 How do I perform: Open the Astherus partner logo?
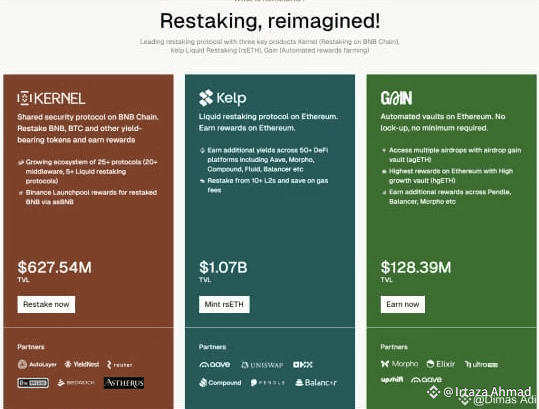(x=124, y=383)
